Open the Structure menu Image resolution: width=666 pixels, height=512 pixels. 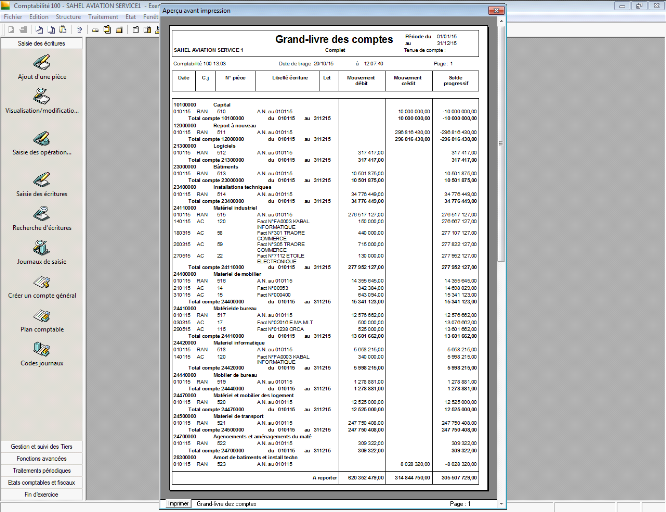(68, 17)
